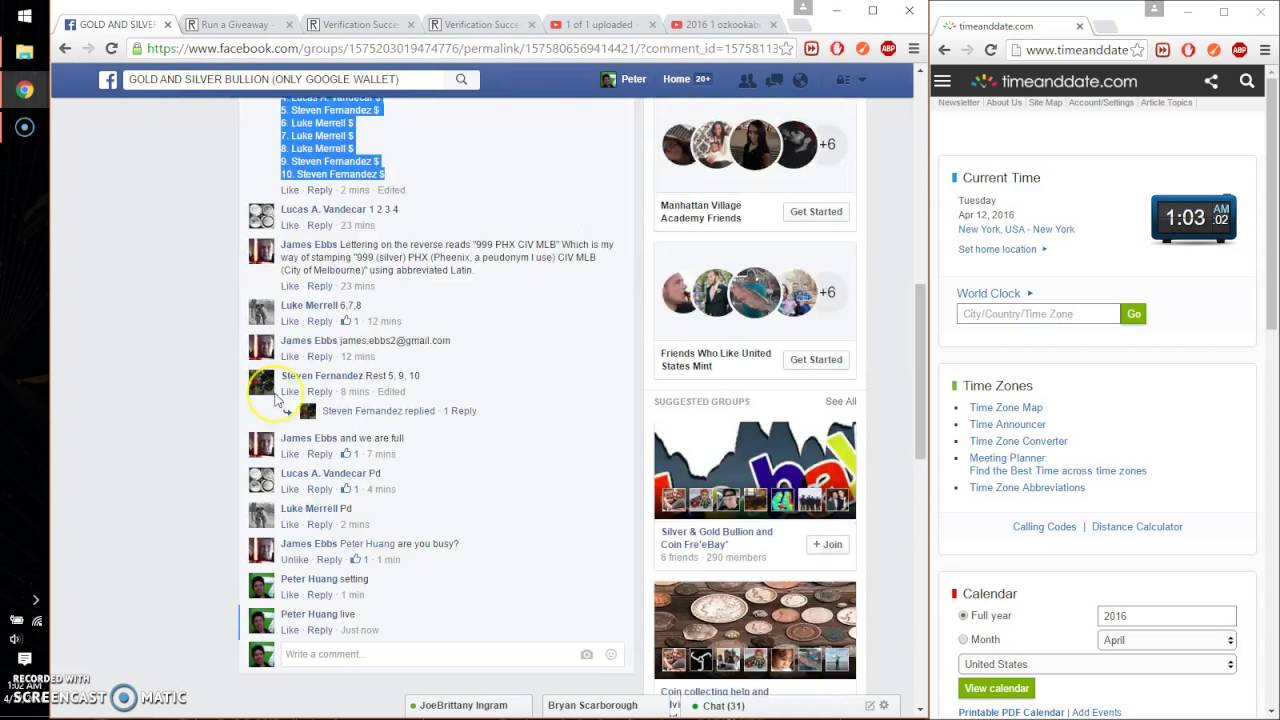1280x720 pixels.
Task: Join Silver & Gold Bullion group
Action: pyautogui.click(x=828, y=545)
